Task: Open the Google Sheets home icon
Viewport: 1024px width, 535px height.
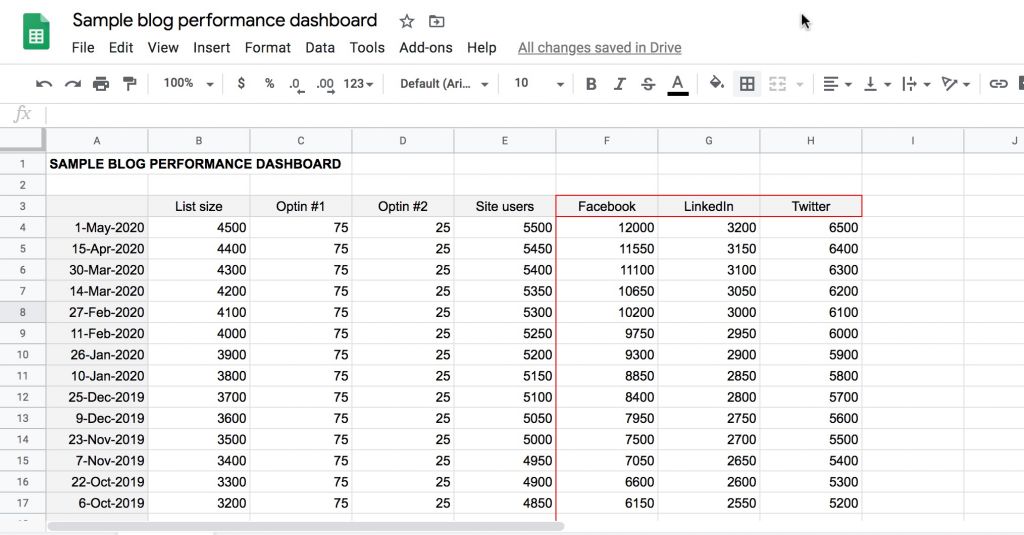Action: pos(37,31)
